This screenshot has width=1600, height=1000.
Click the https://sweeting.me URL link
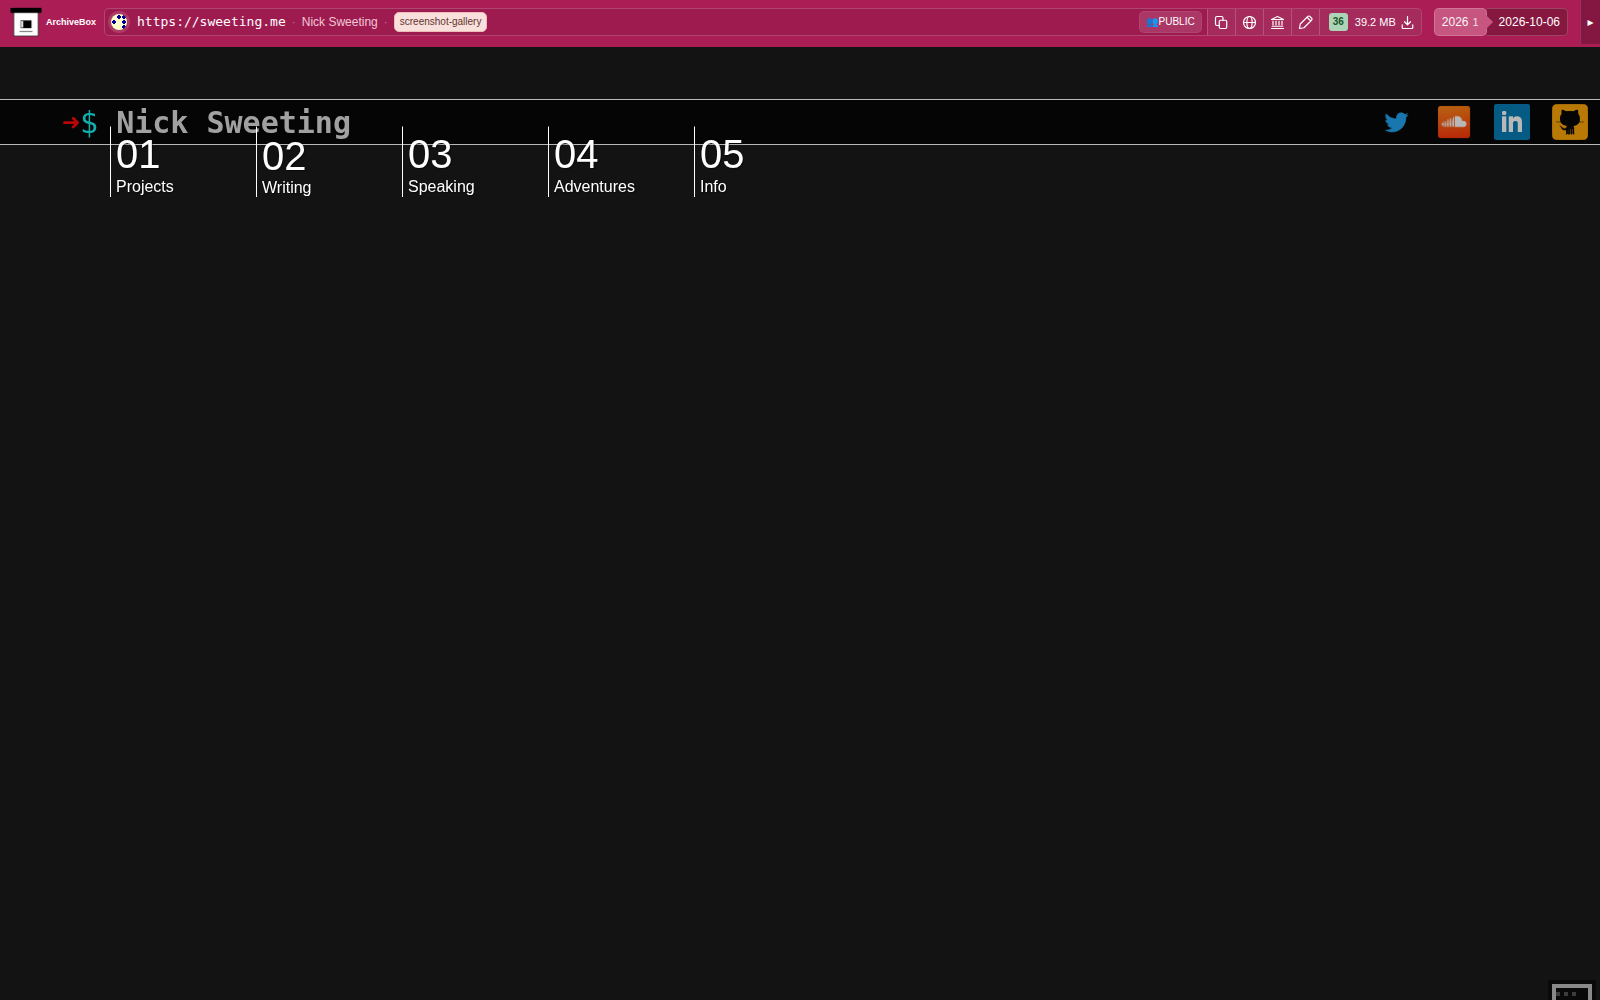click(x=211, y=22)
